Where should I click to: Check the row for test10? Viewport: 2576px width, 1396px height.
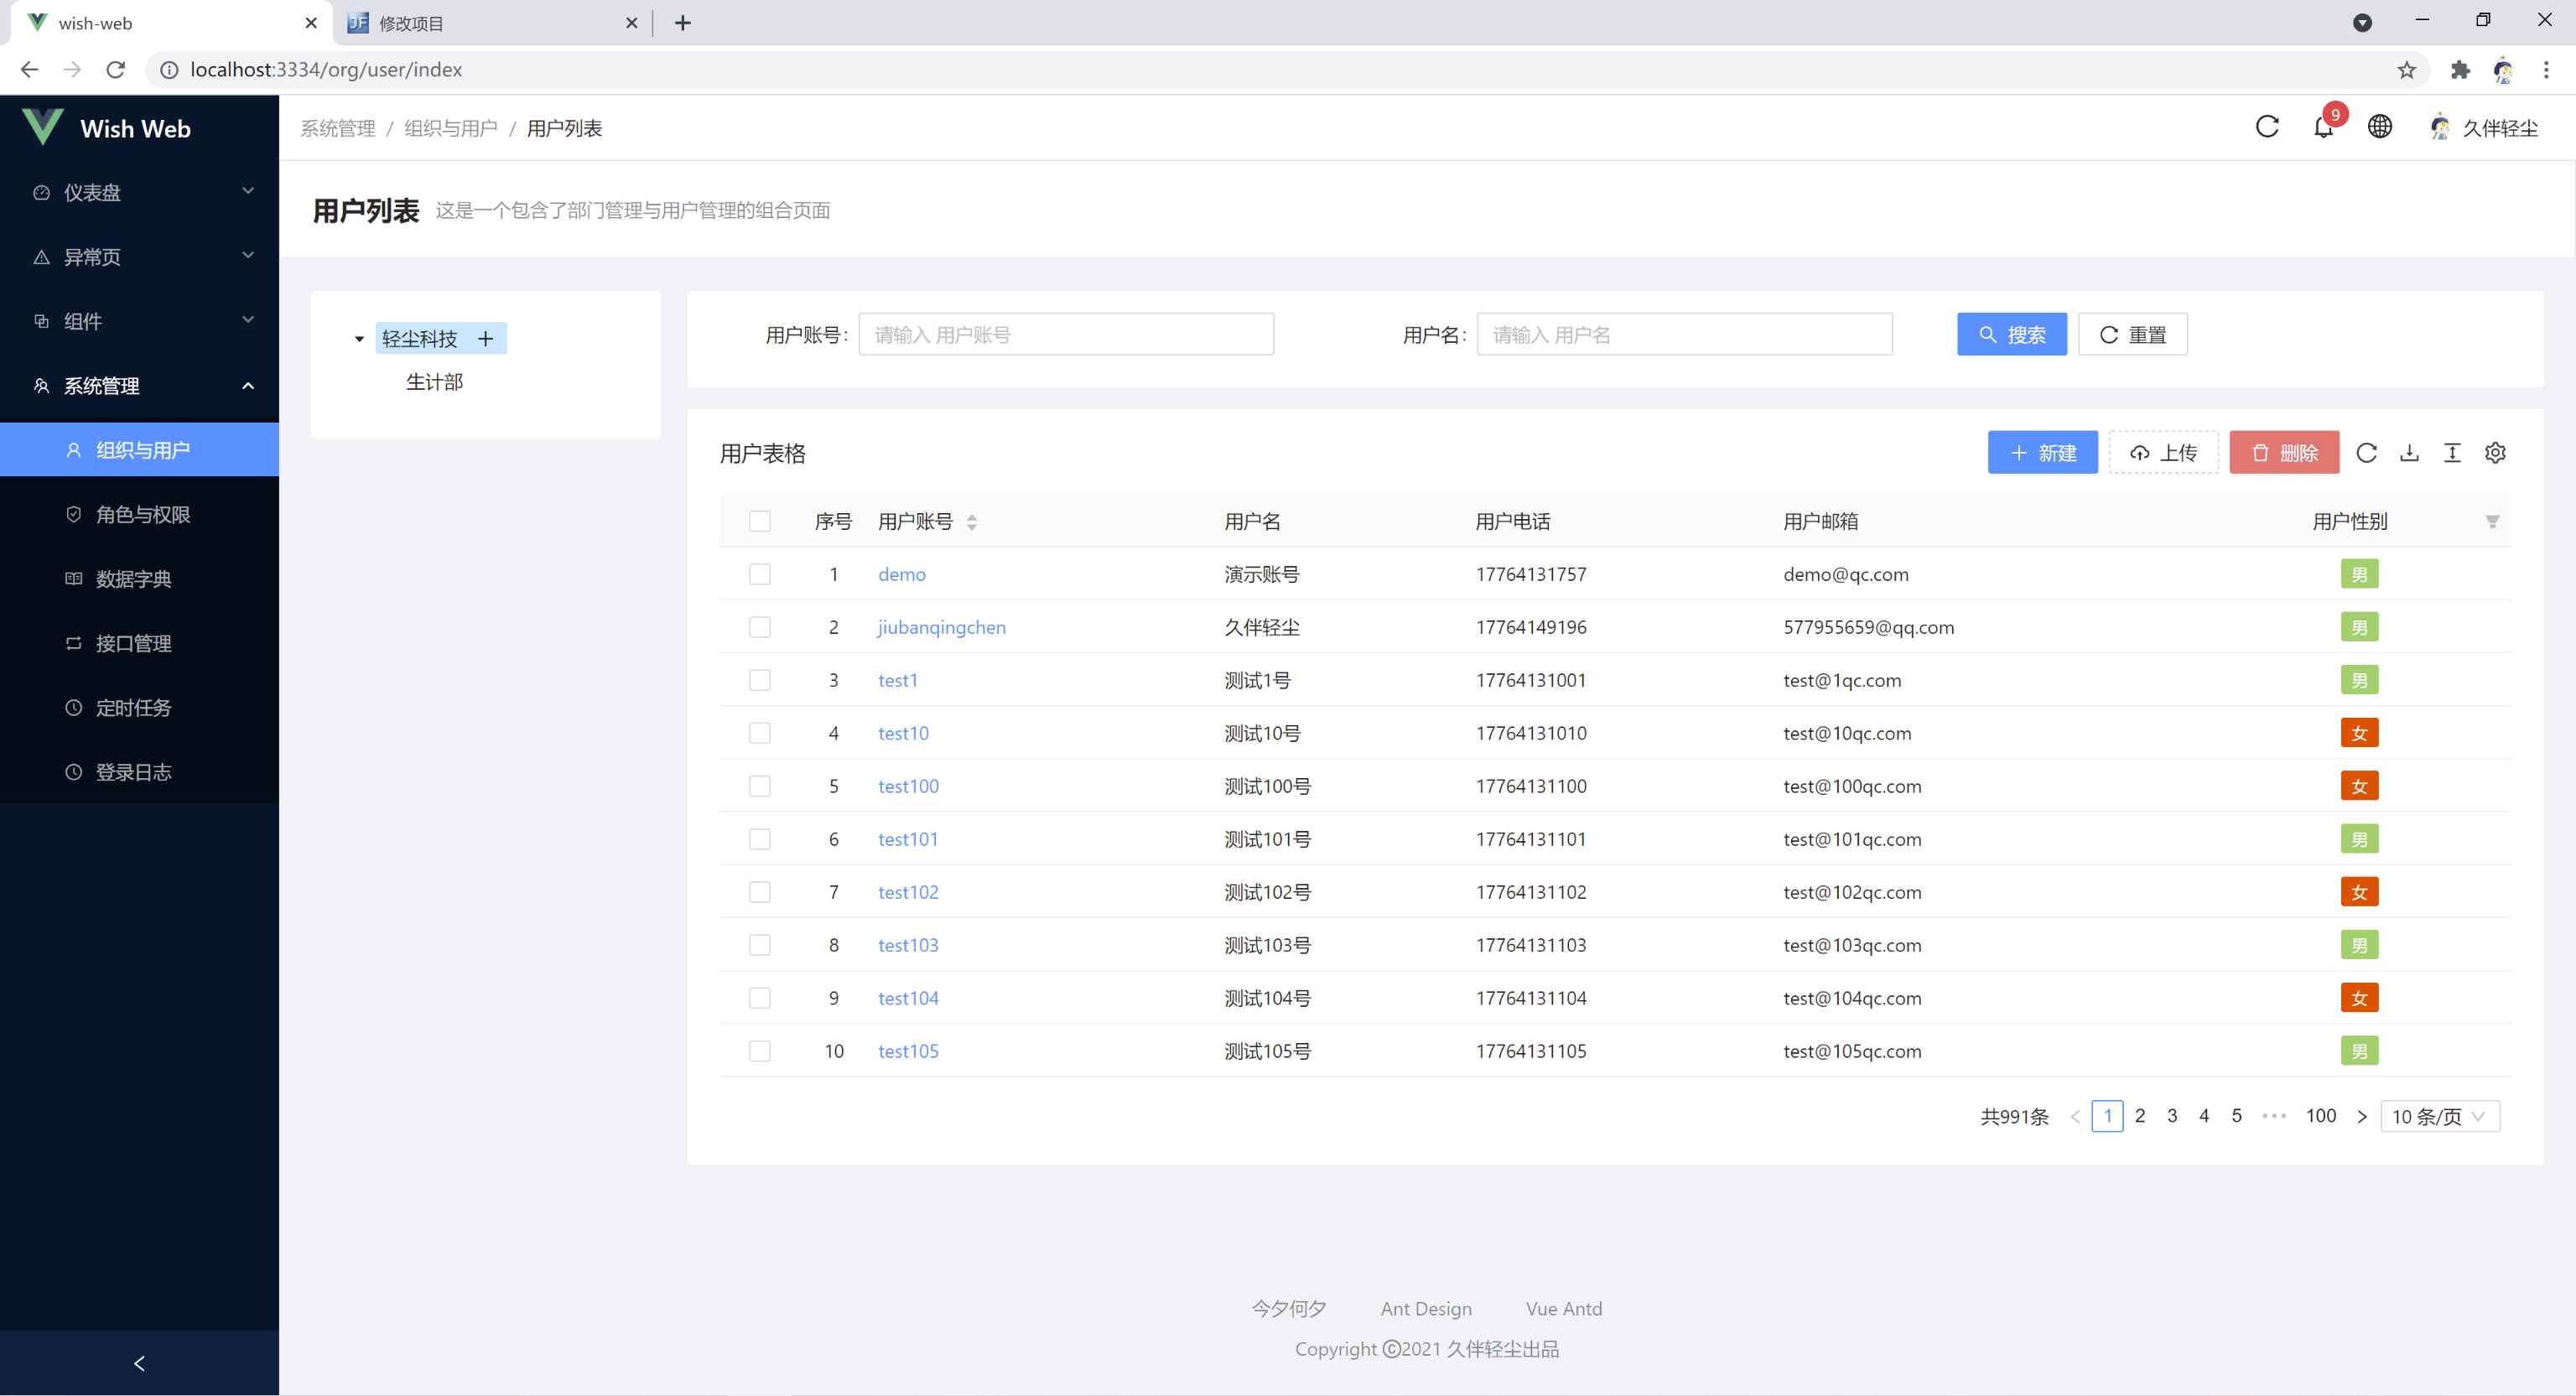pos(760,733)
